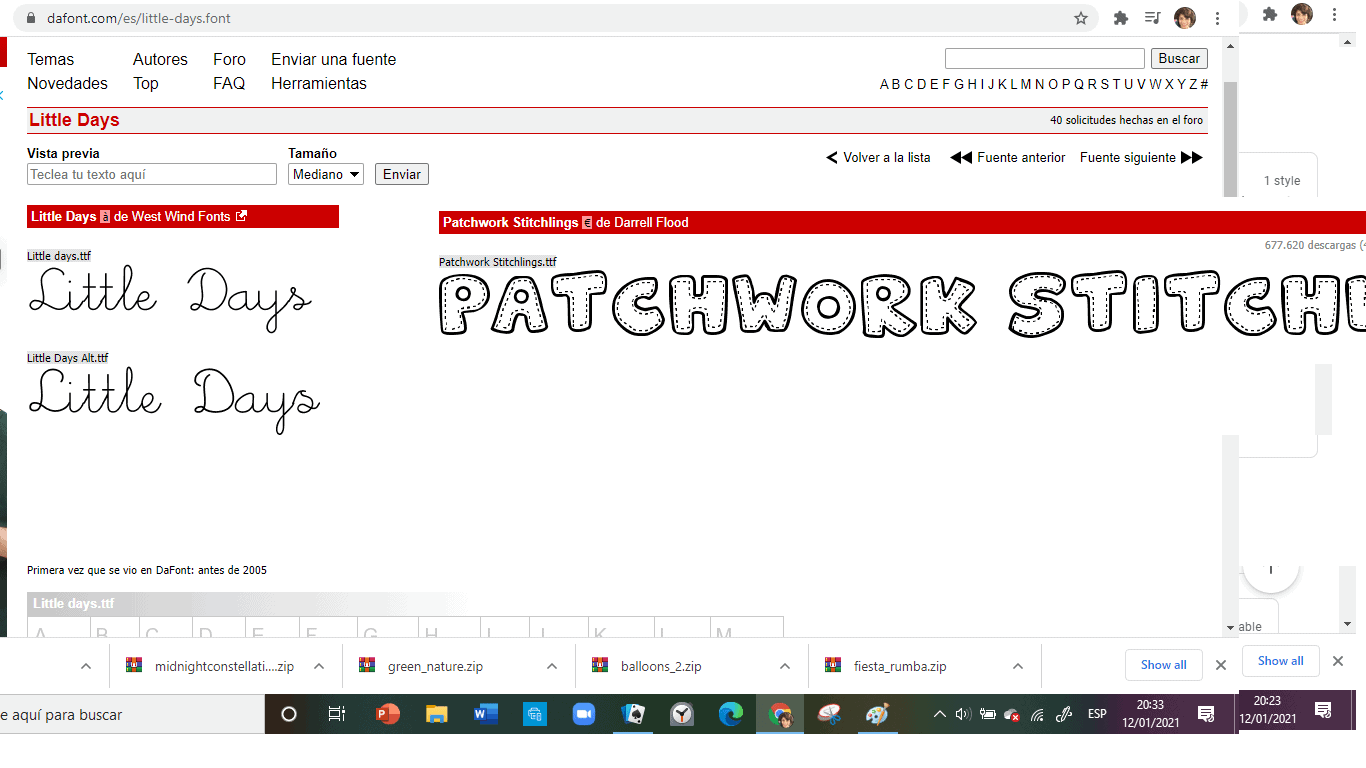Click the ESP language indicator

click(x=1097, y=714)
